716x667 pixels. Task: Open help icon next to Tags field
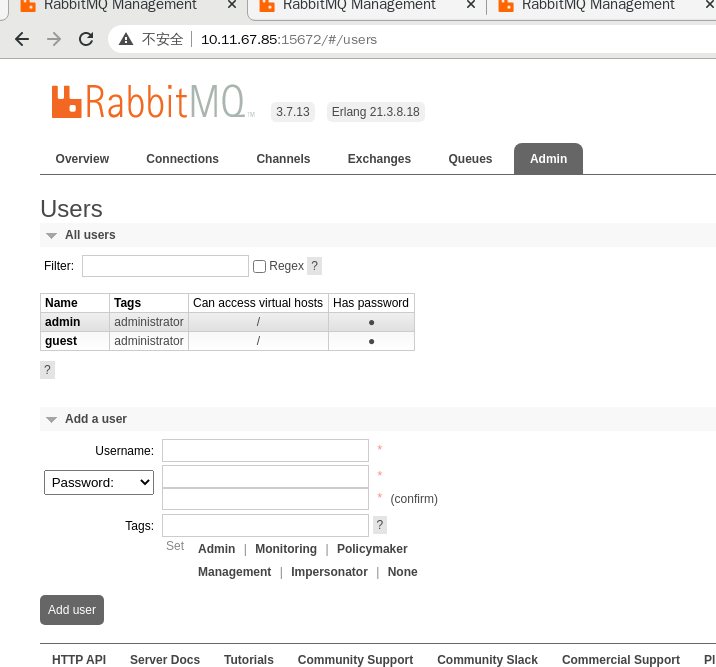pos(380,525)
